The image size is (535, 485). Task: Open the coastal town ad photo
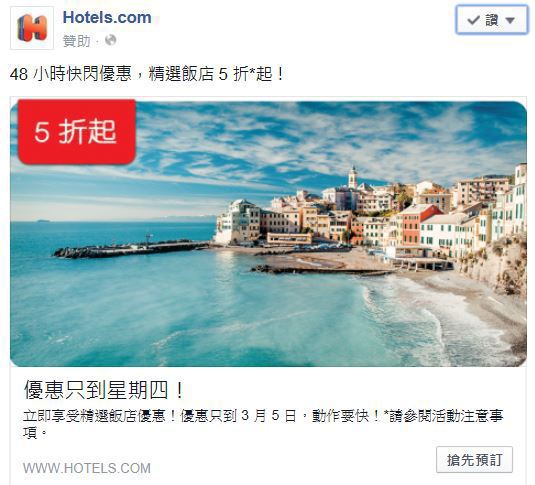coord(268,234)
